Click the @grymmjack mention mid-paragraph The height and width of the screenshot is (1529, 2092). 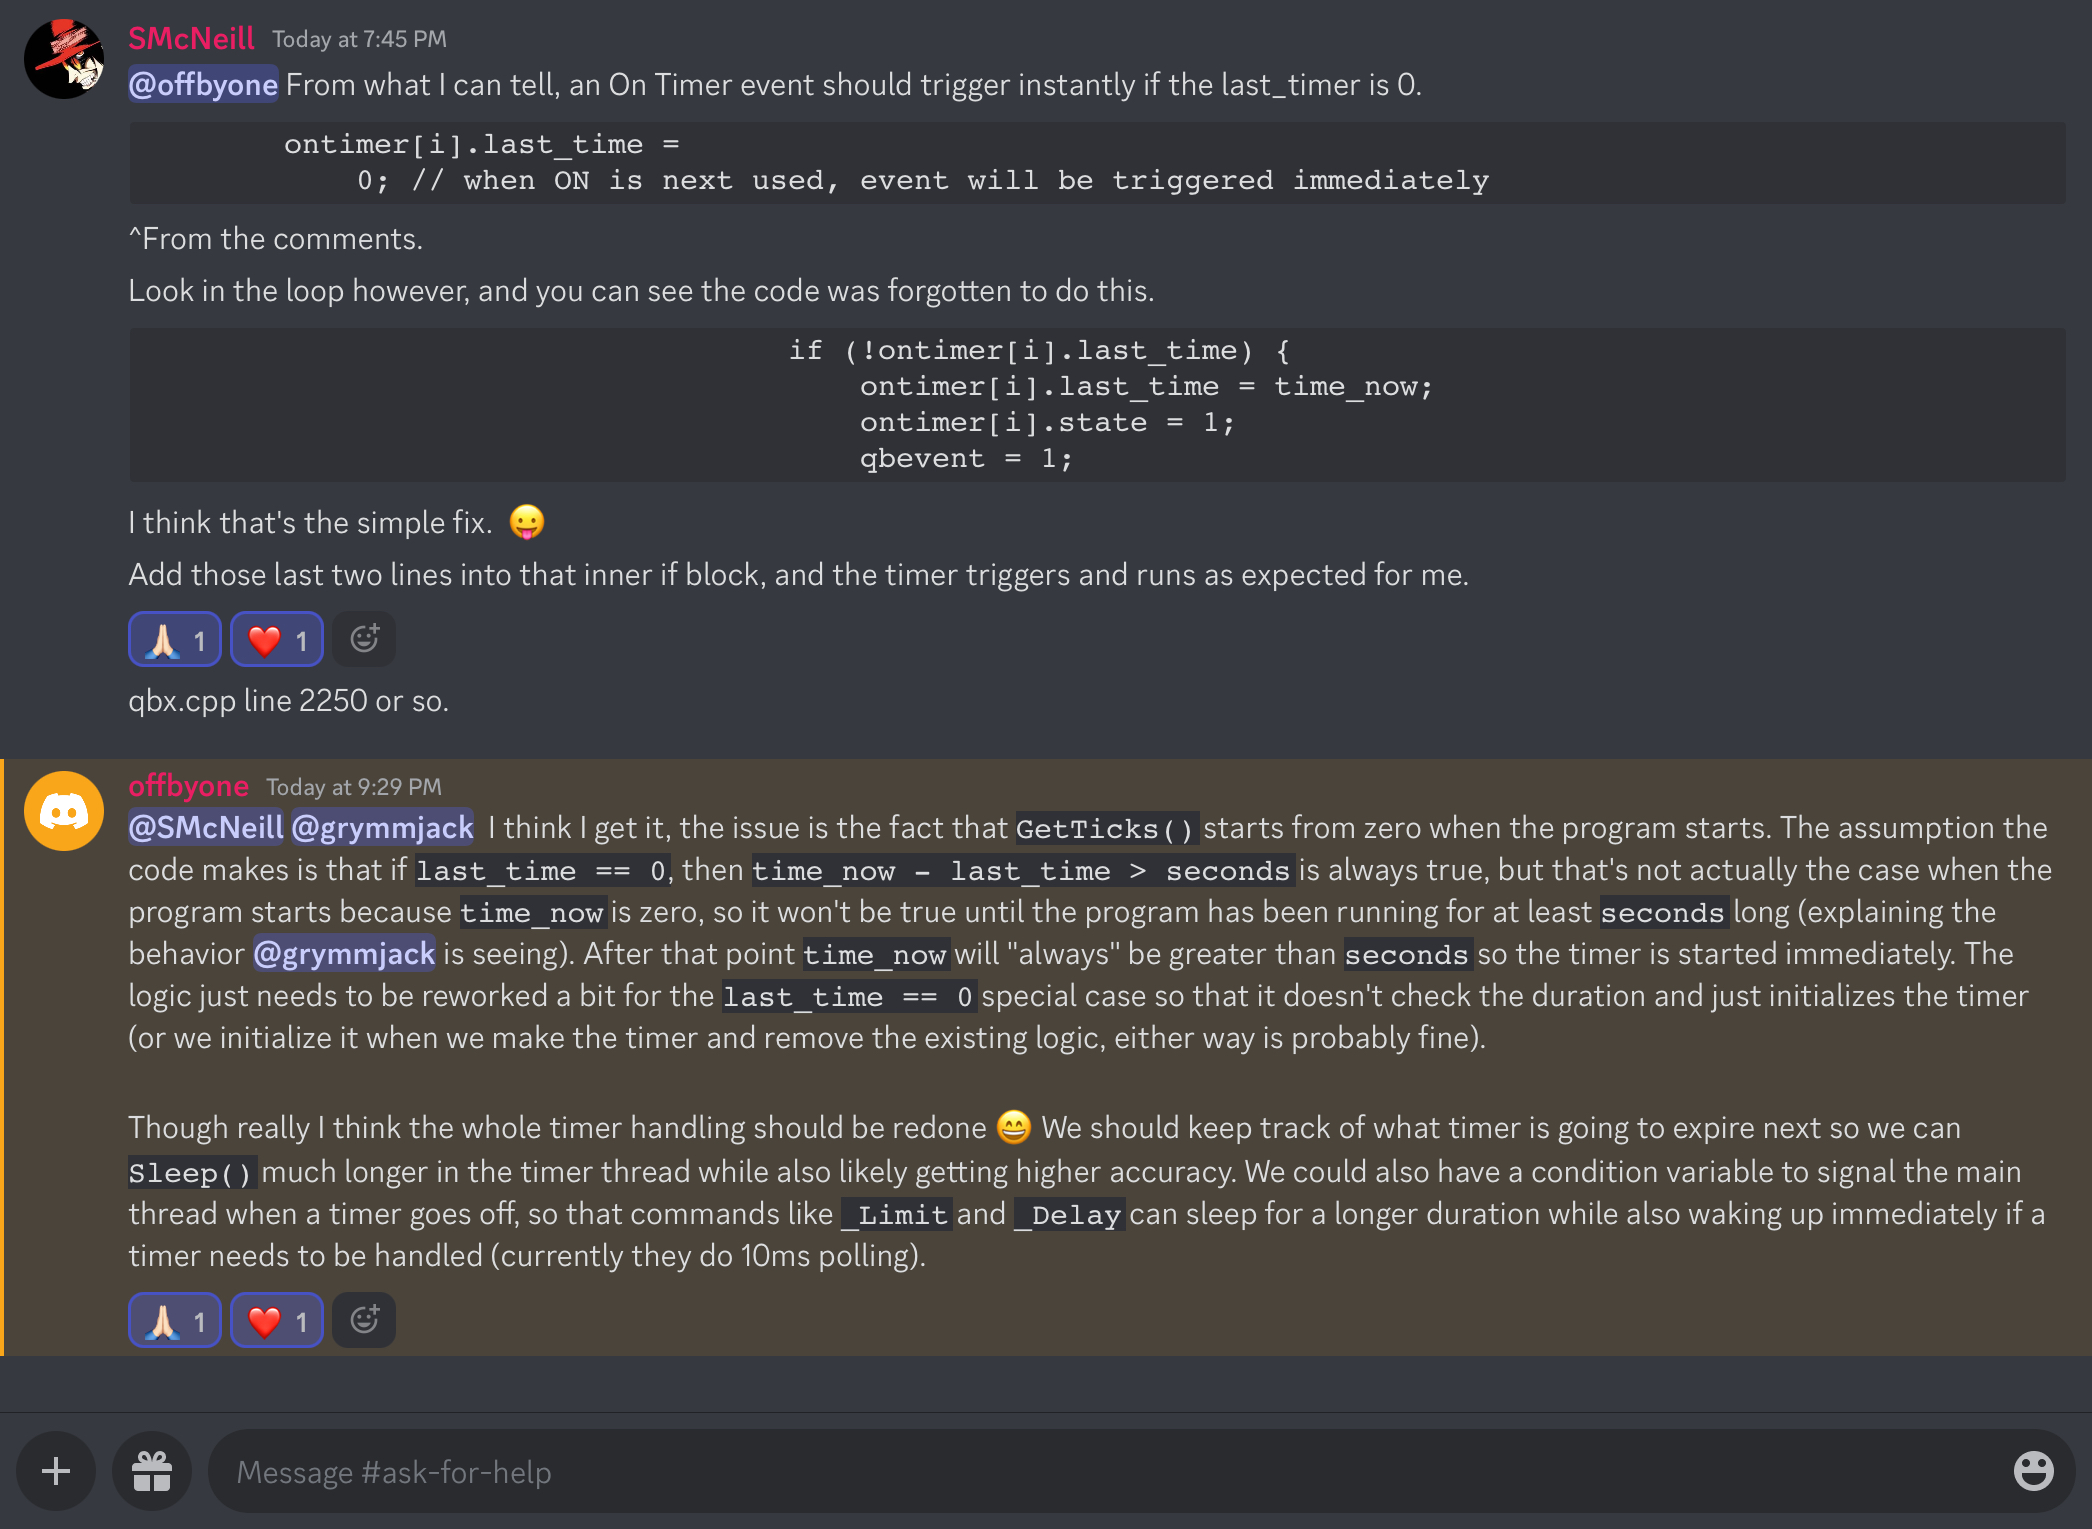point(345,954)
